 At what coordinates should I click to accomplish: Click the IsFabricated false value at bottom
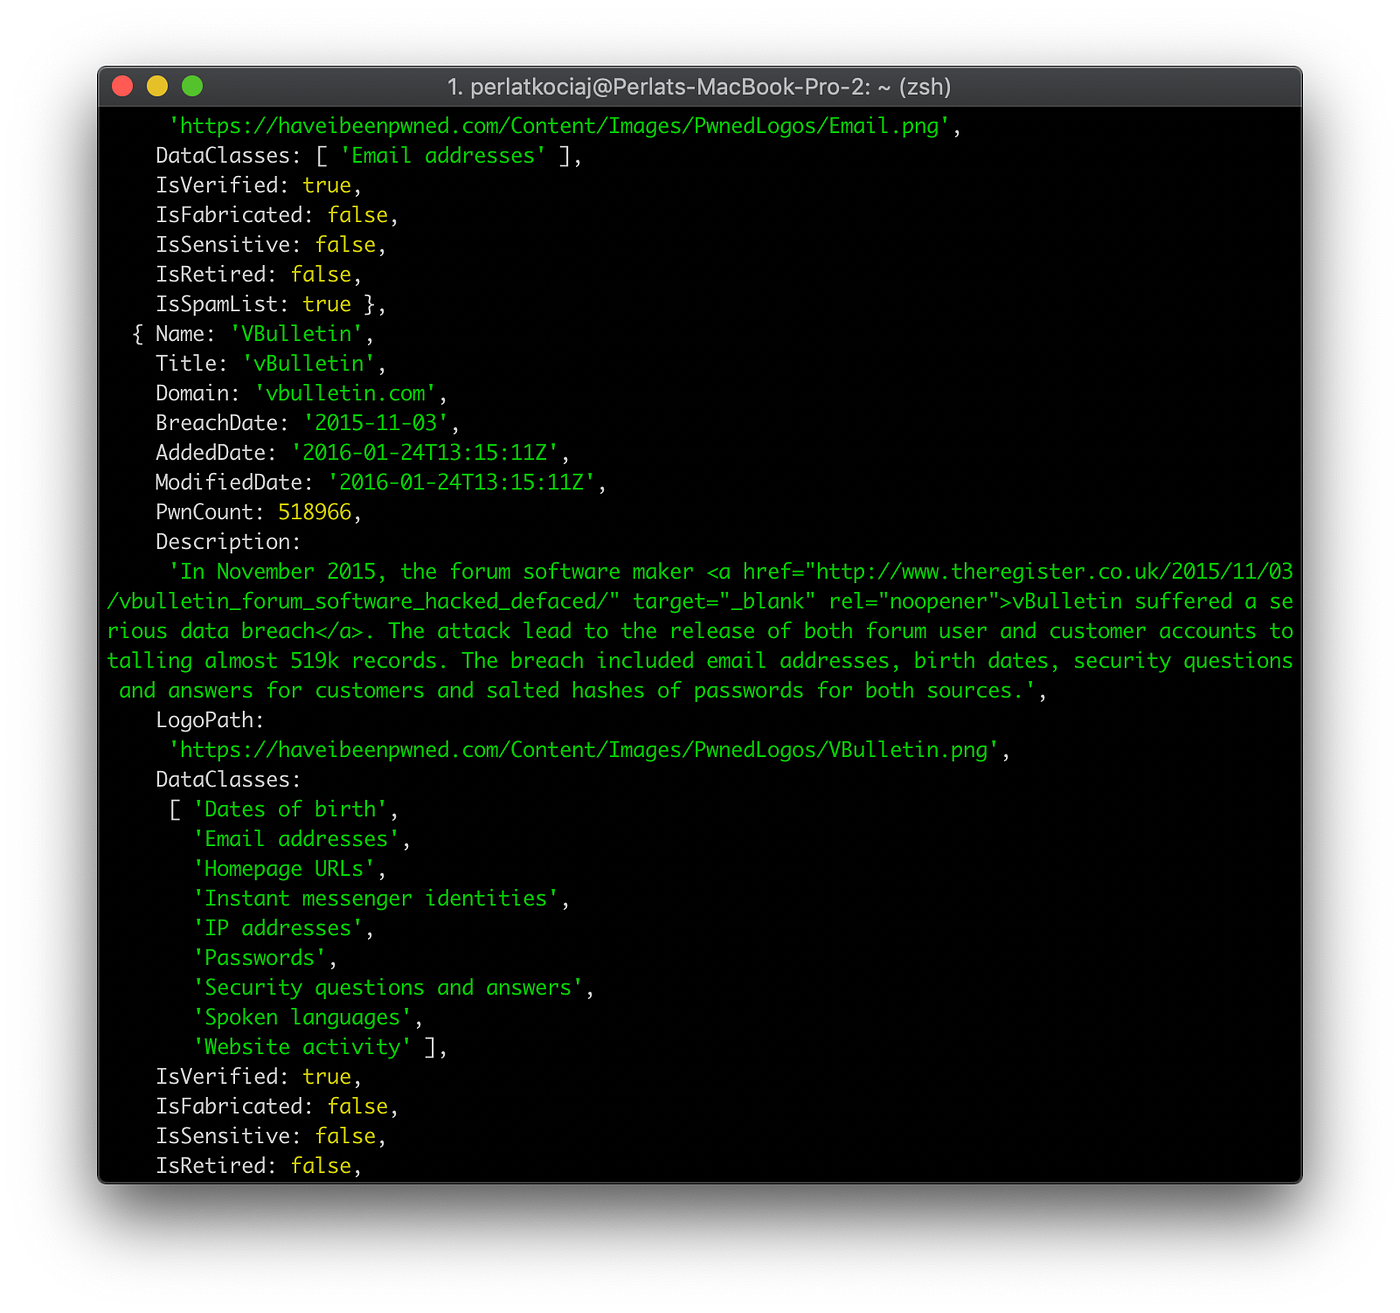click(x=357, y=1106)
